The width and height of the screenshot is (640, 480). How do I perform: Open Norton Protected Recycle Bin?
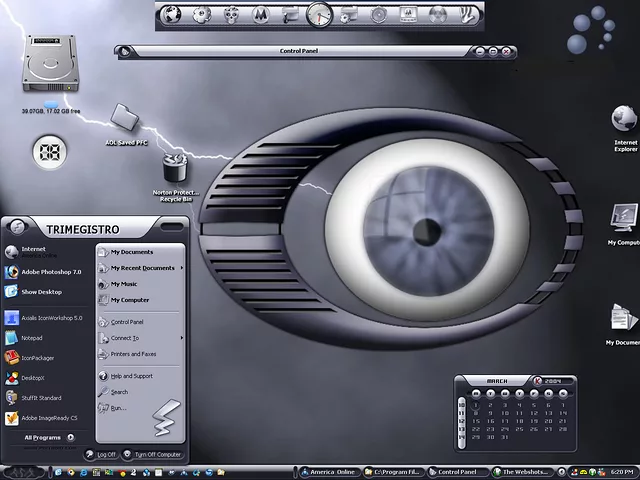tap(176, 169)
